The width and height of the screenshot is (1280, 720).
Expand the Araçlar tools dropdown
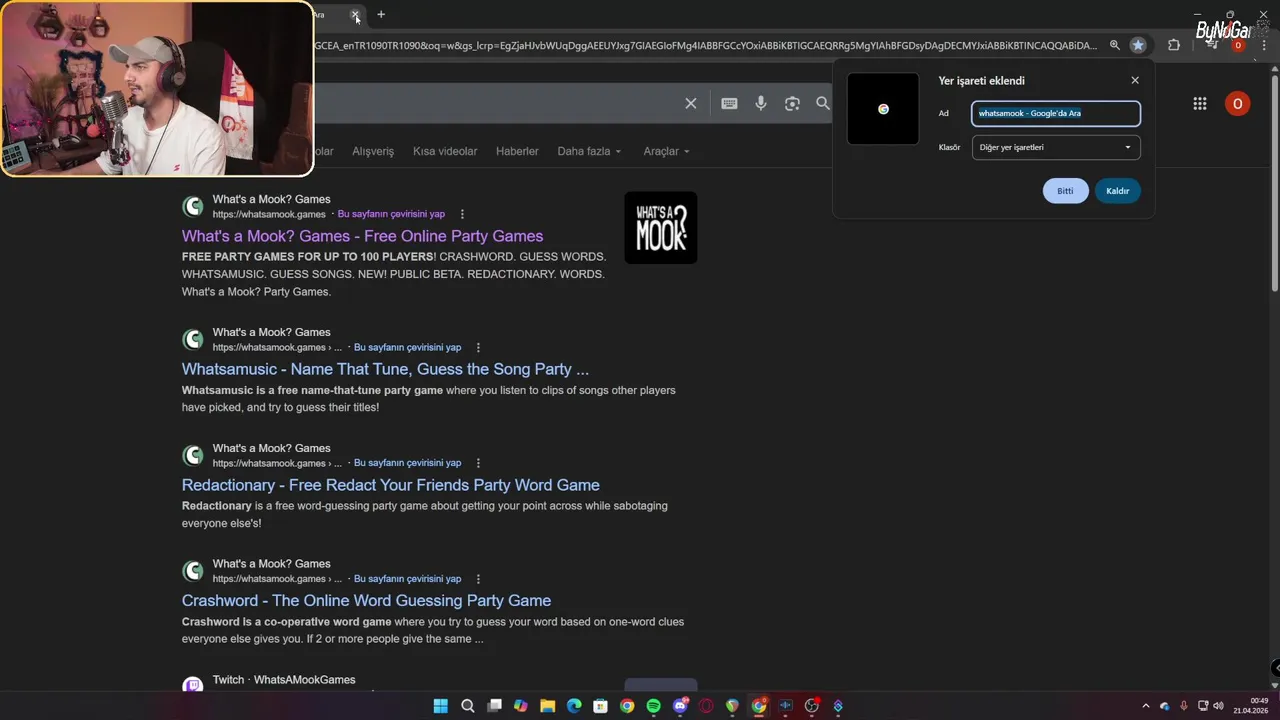[666, 151]
